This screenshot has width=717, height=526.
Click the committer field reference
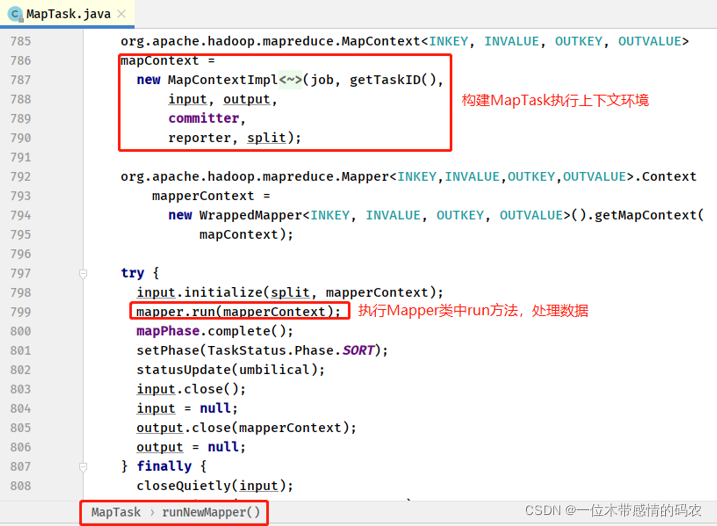click(x=203, y=118)
